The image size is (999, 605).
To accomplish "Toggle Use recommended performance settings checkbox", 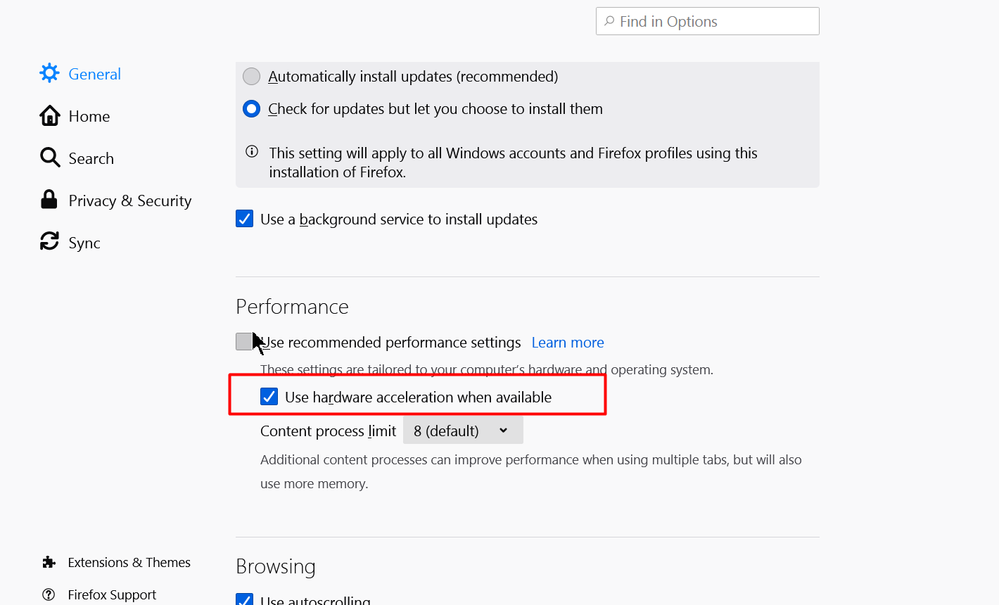I will (x=244, y=341).
